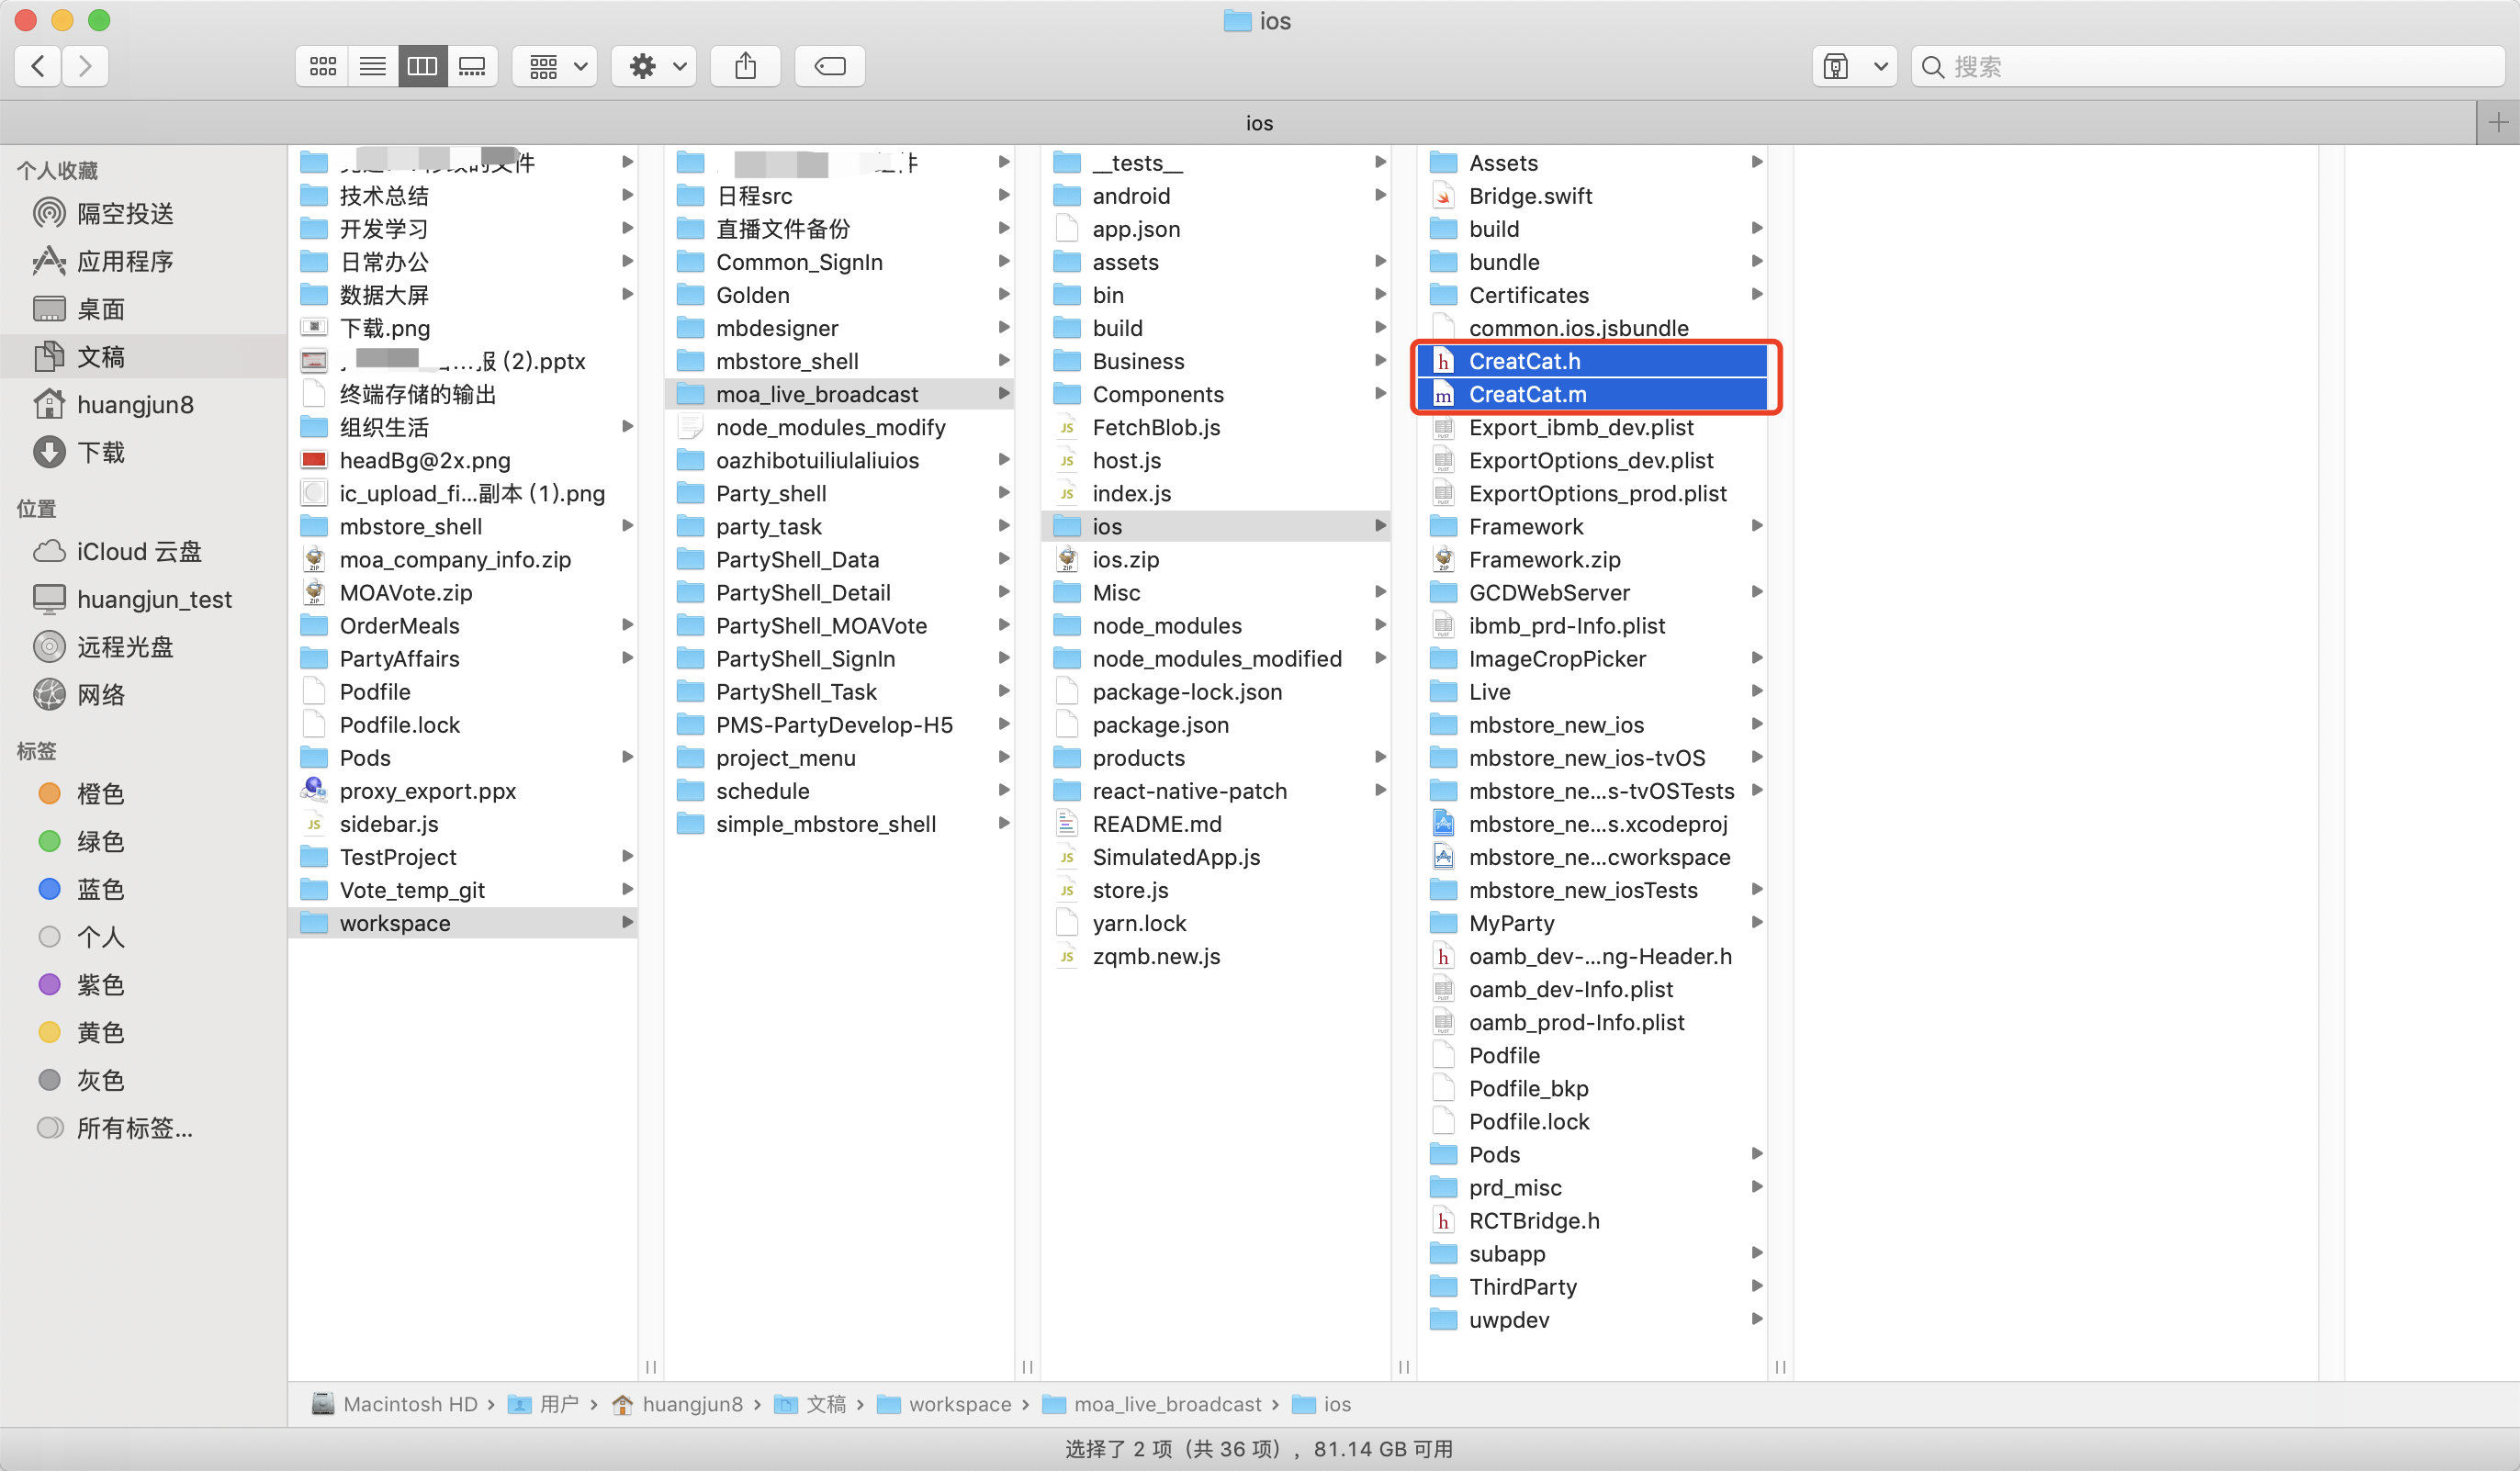Open AirDrop in the sidebar
Screen dimensions: 2520x1471
(x=124, y=213)
